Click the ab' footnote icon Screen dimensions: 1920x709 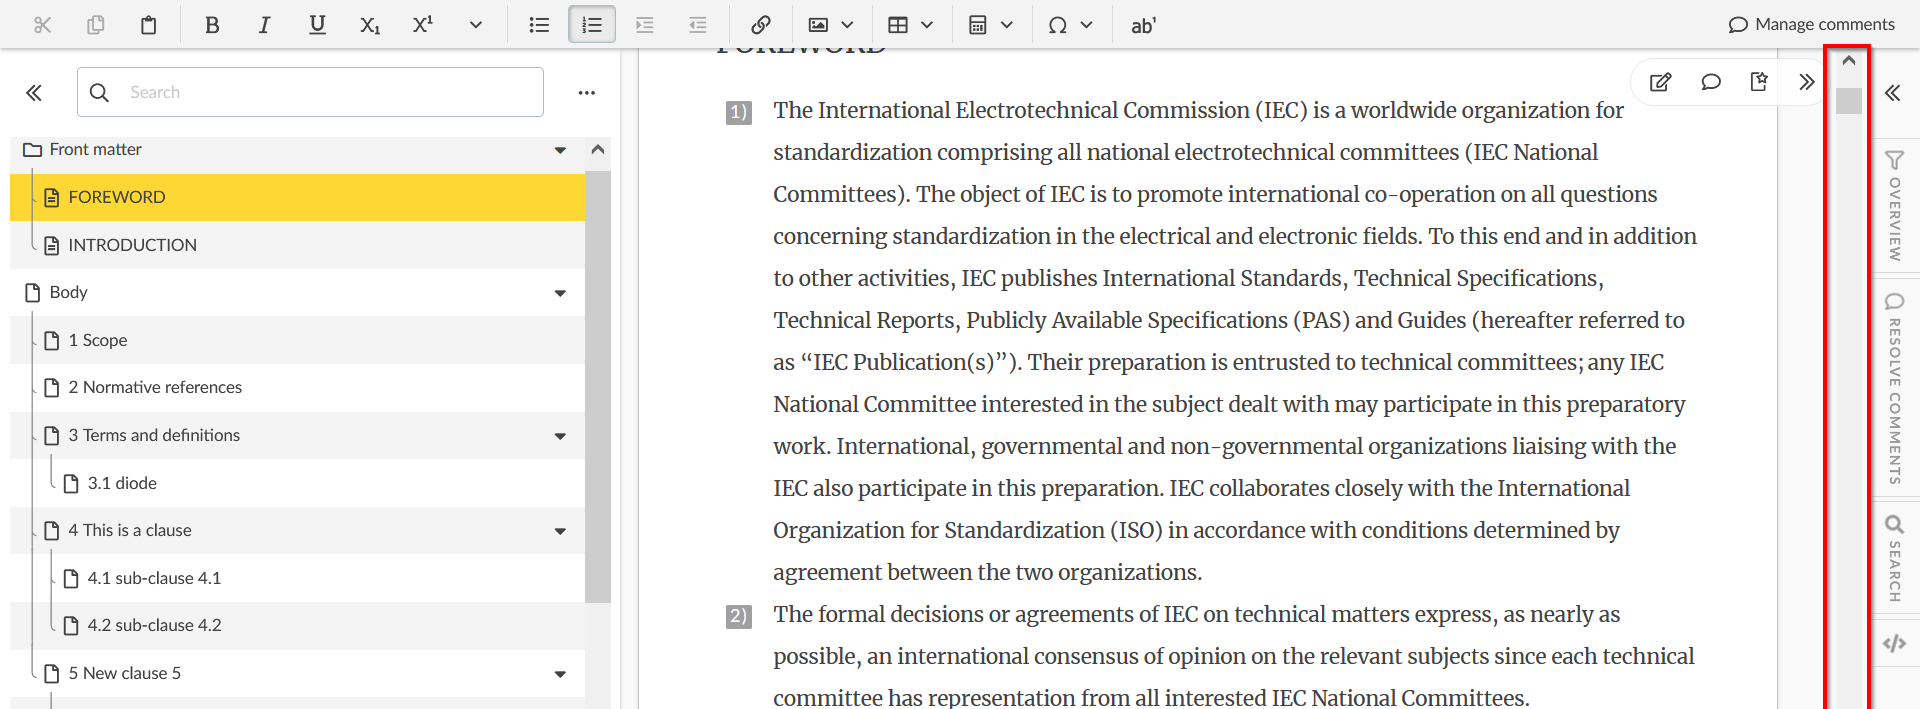click(x=1143, y=25)
